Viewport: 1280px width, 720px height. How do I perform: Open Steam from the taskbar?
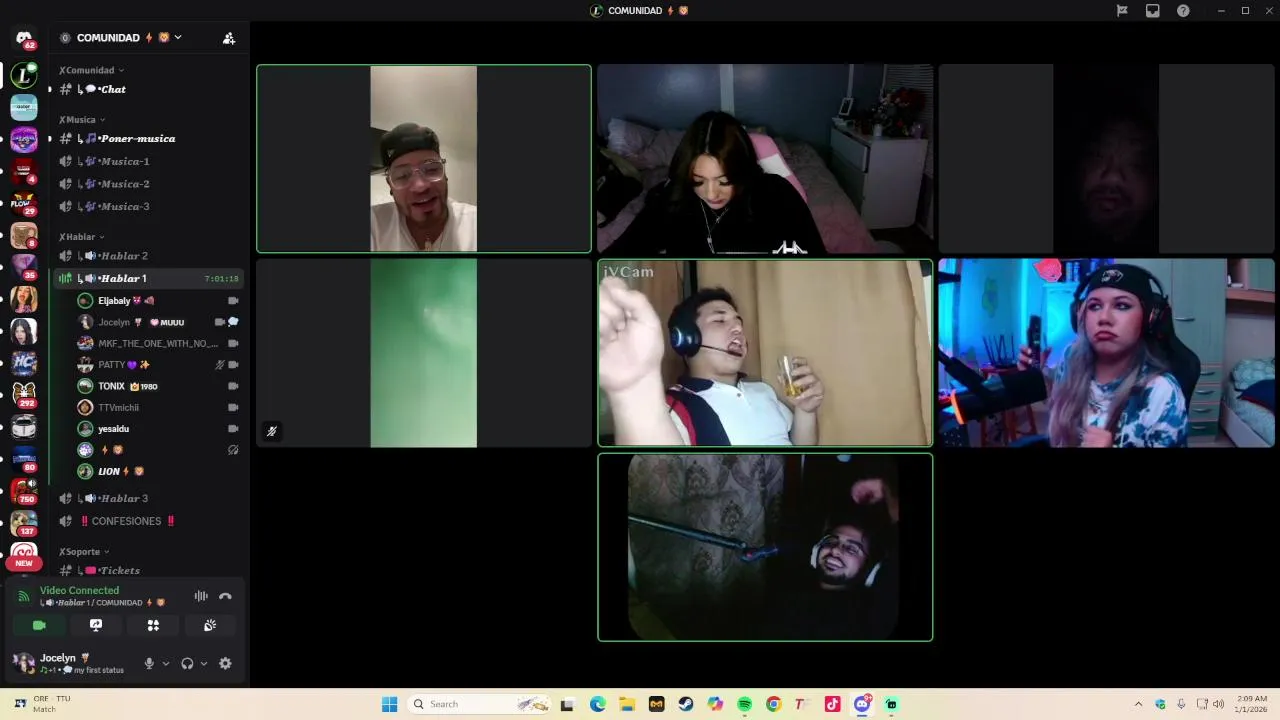(x=686, y=704)
